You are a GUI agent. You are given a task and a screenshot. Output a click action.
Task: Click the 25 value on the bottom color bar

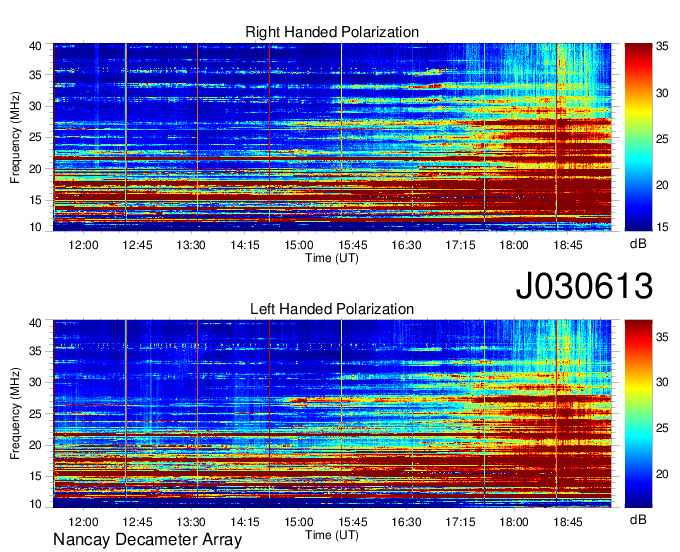tap(662, 428)
